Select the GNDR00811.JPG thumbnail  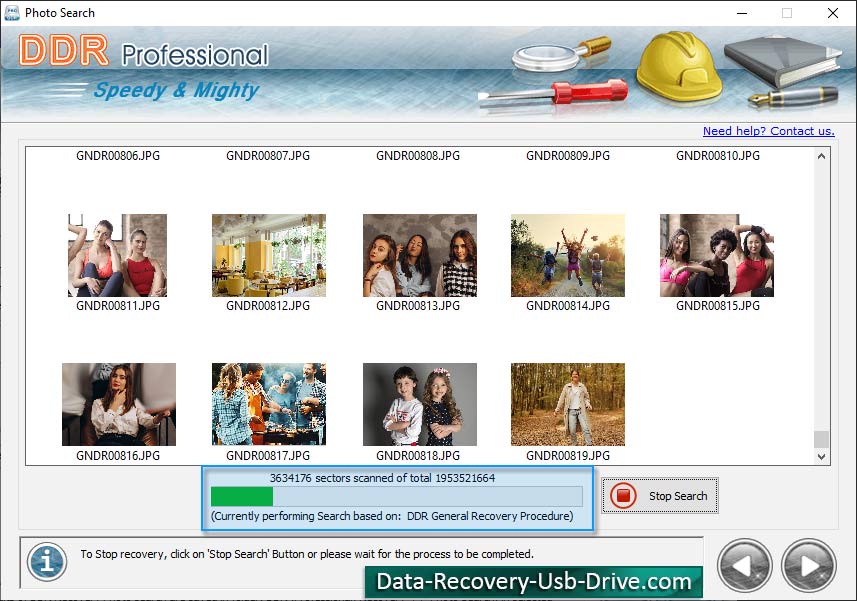point(118,255)
